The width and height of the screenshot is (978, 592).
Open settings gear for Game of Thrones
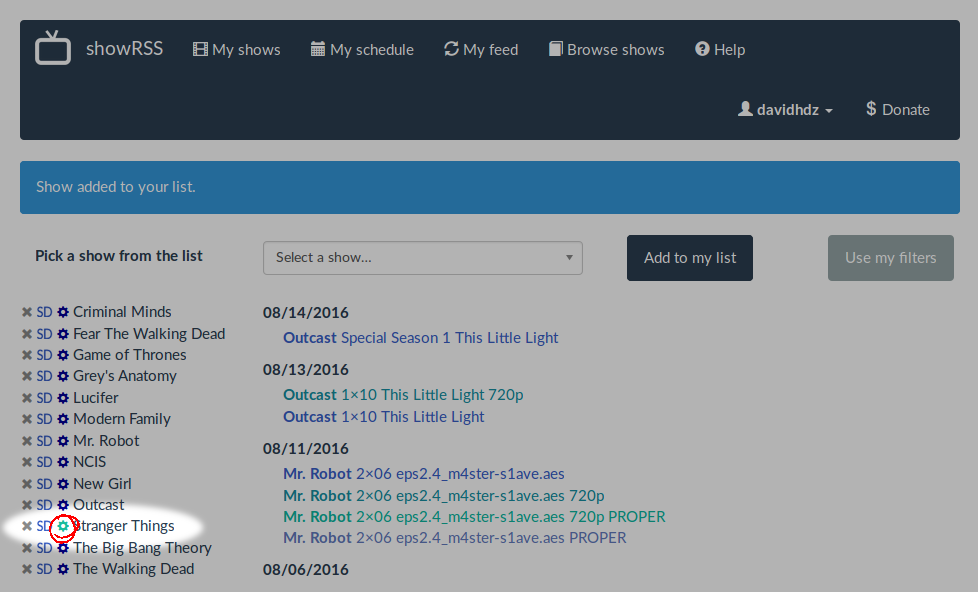click(x=63, y=355)
